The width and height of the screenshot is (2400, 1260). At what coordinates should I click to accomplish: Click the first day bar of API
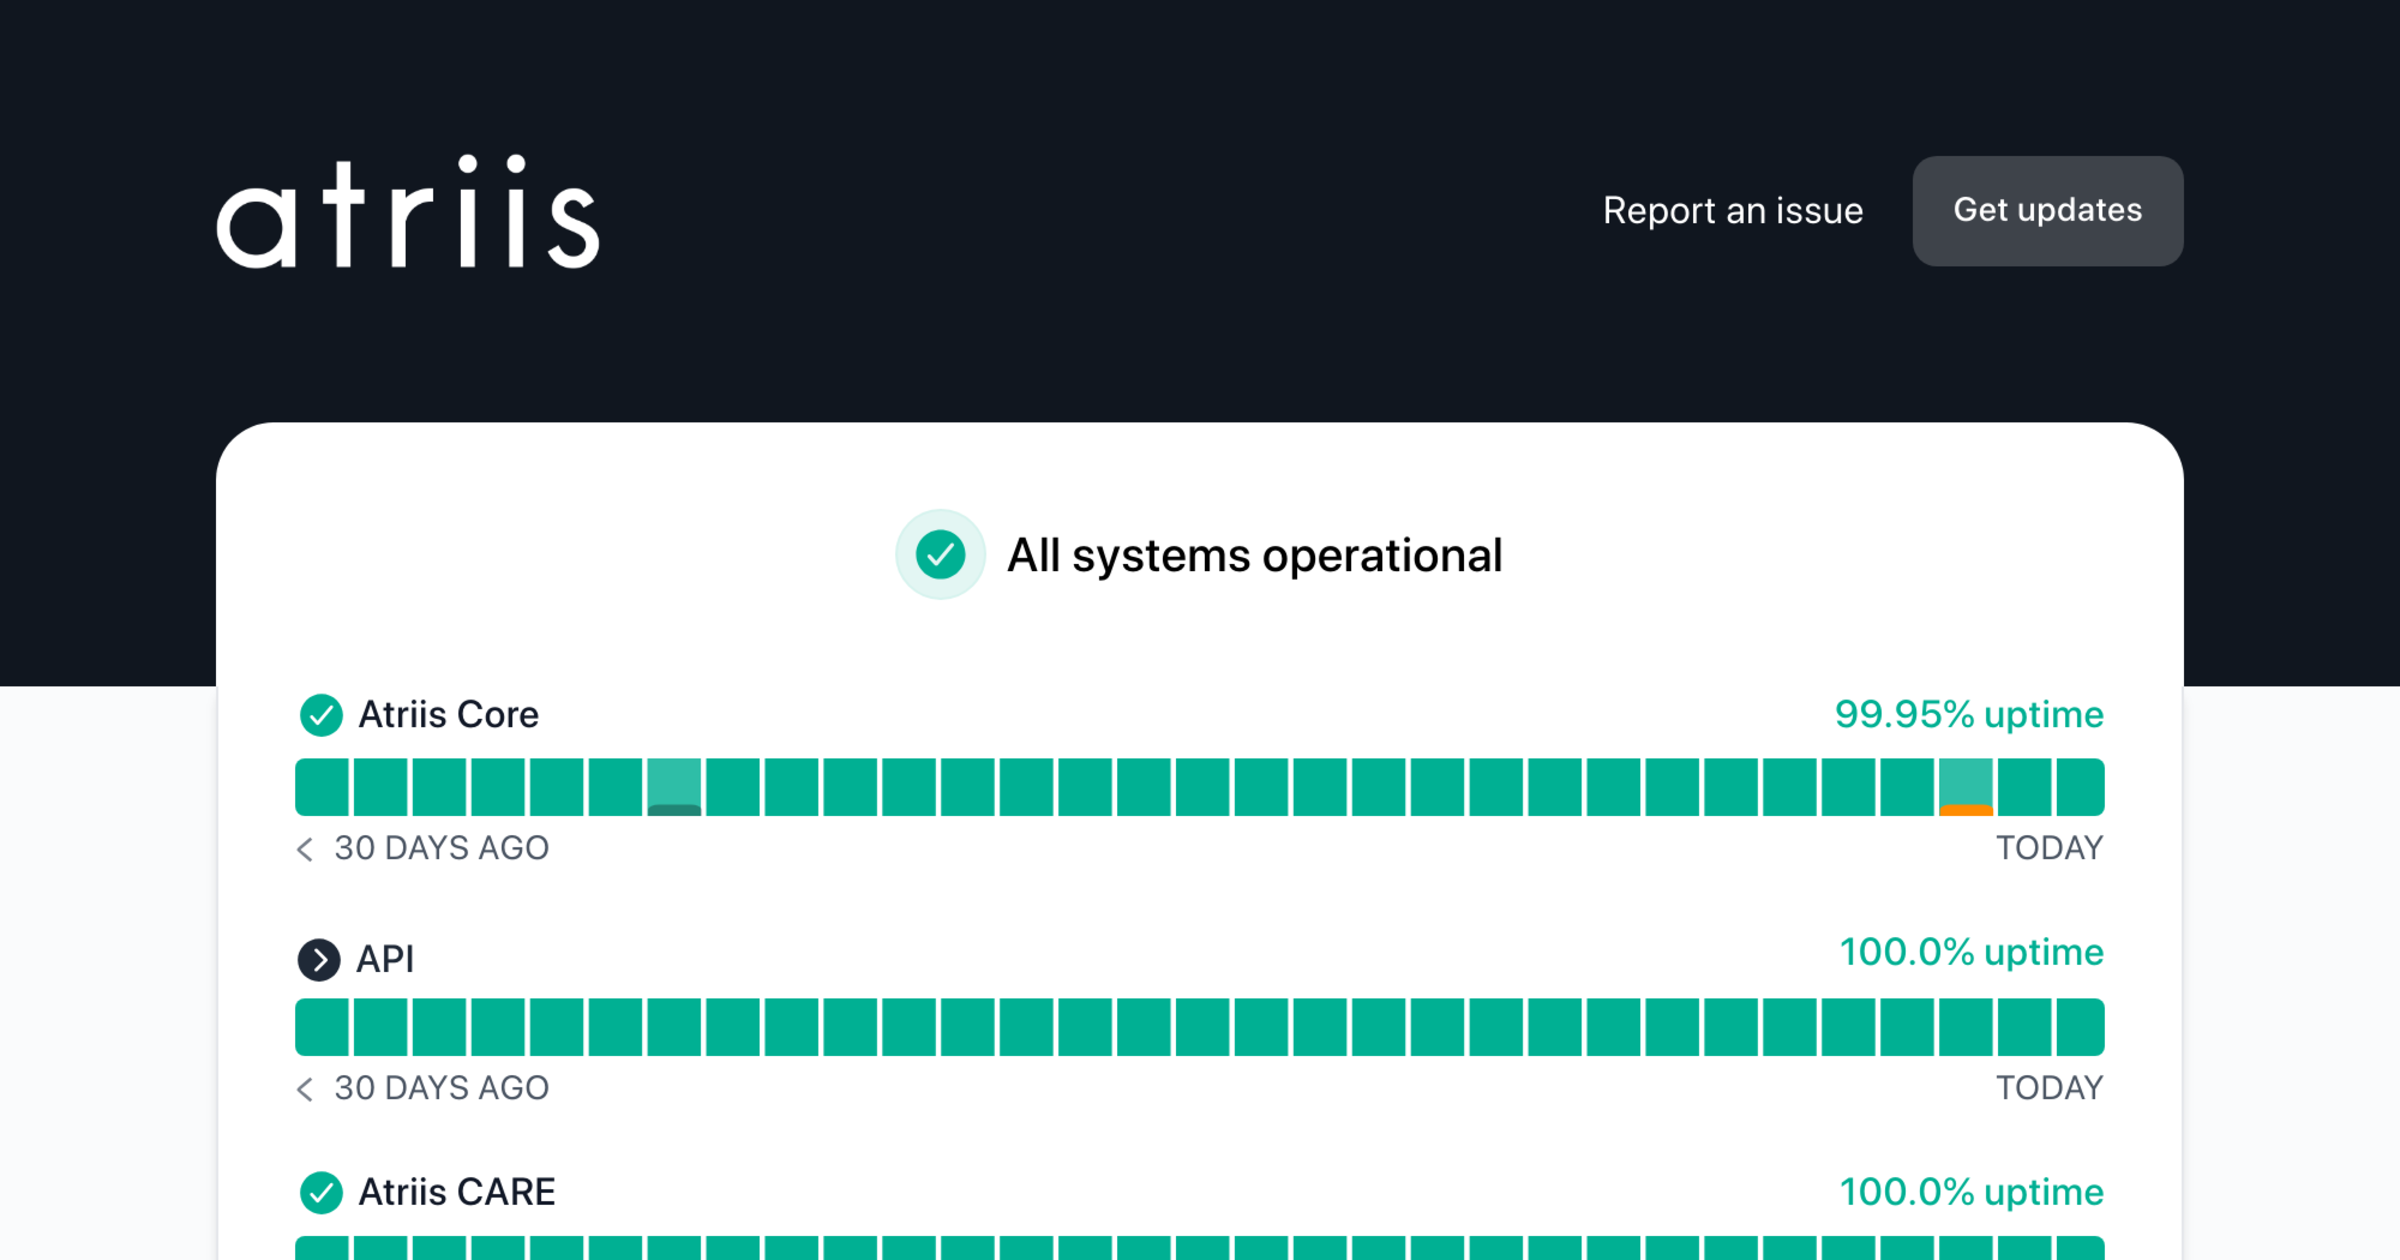tap(321, 1027)
